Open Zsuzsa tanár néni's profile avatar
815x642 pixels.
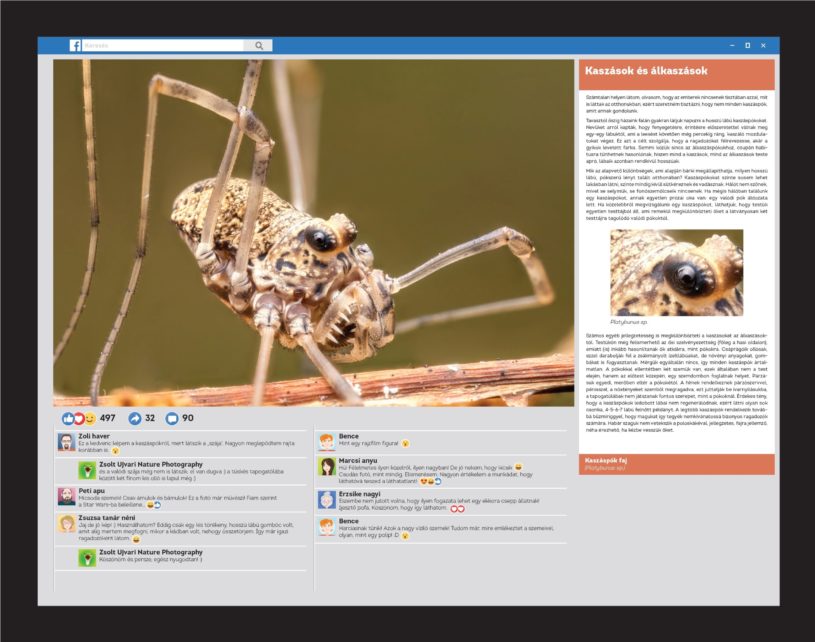pyautogui.click(x=66, y=524)
